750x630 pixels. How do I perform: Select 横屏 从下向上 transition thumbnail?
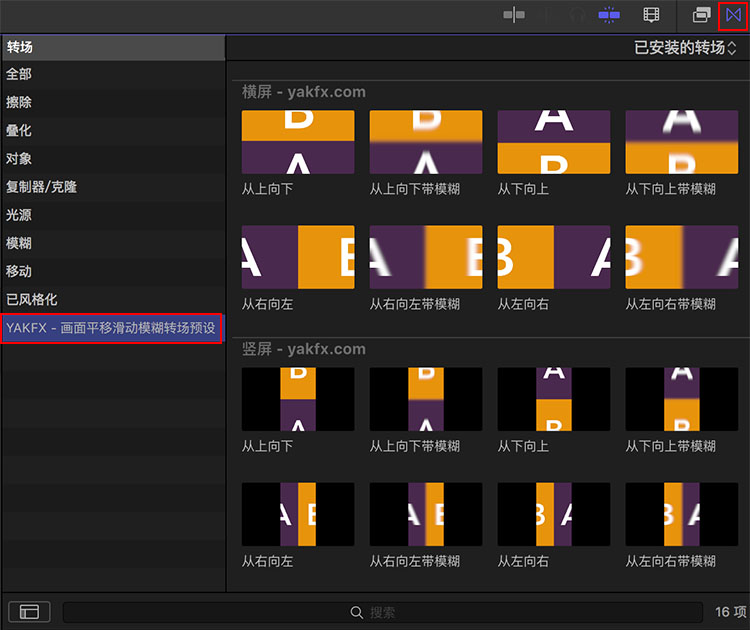click(554, 142)
